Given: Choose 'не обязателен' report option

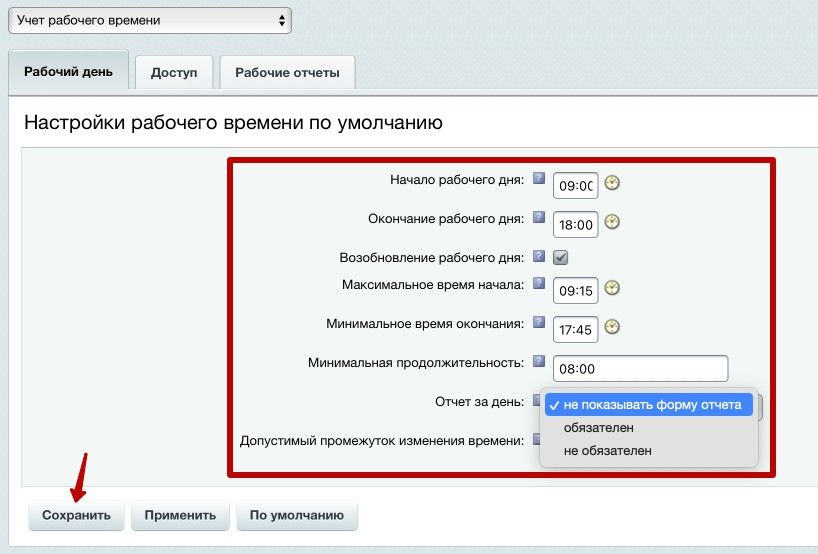Looking at the screenshot, I should pos(607,451).
